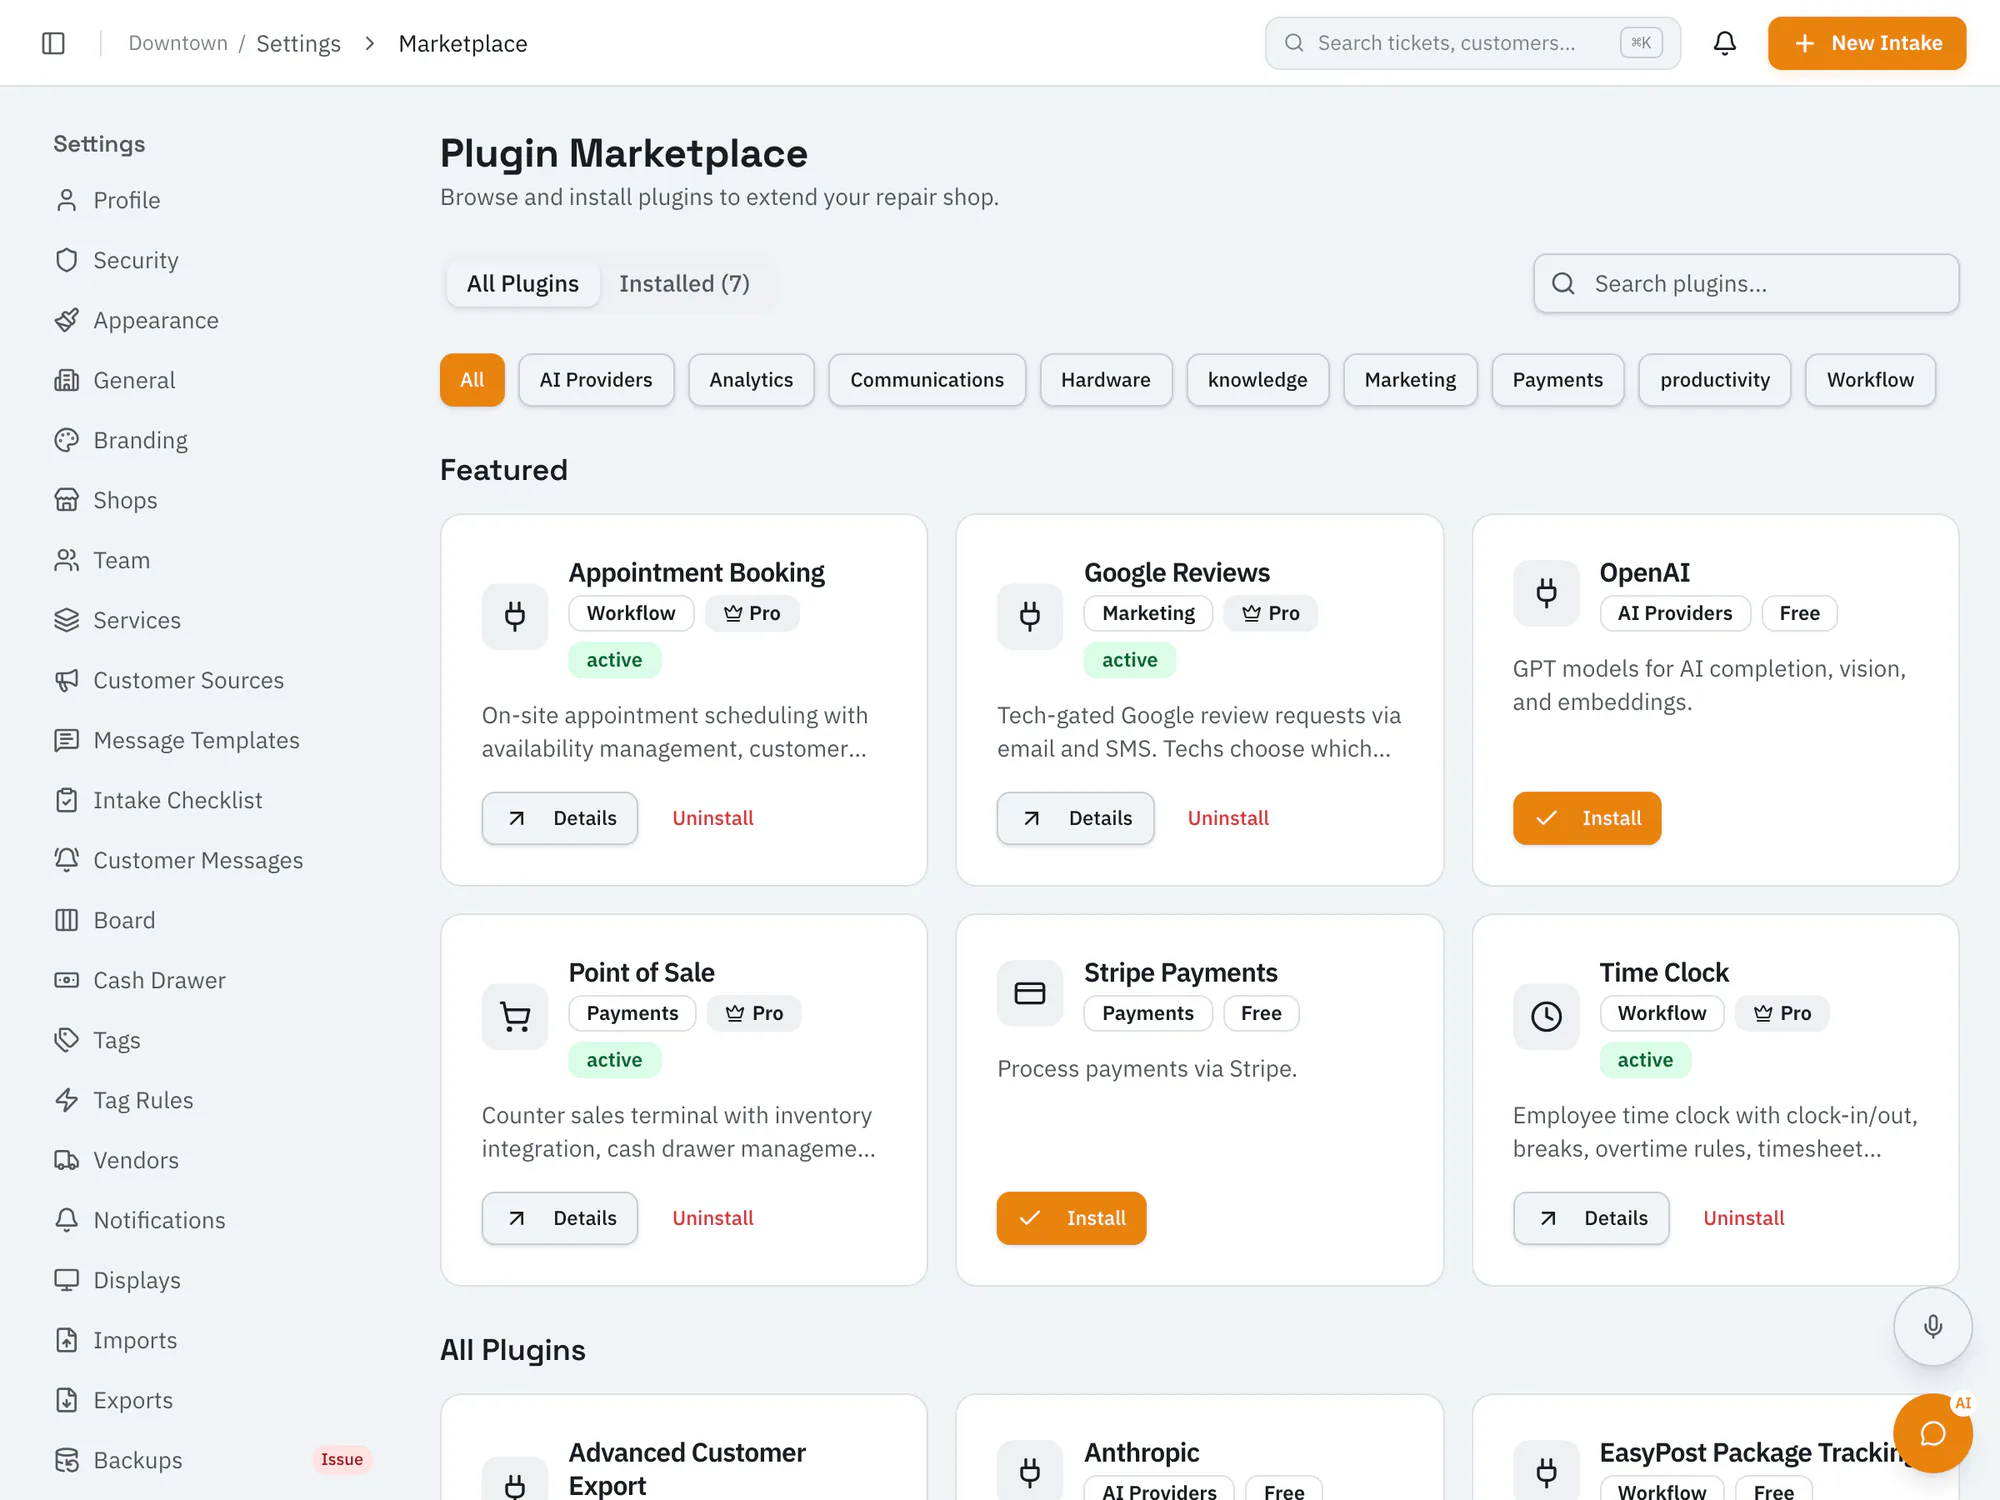Screen dimensions: 2000x1500
Task: Filter by Payments category chip
Action: 1557,380
